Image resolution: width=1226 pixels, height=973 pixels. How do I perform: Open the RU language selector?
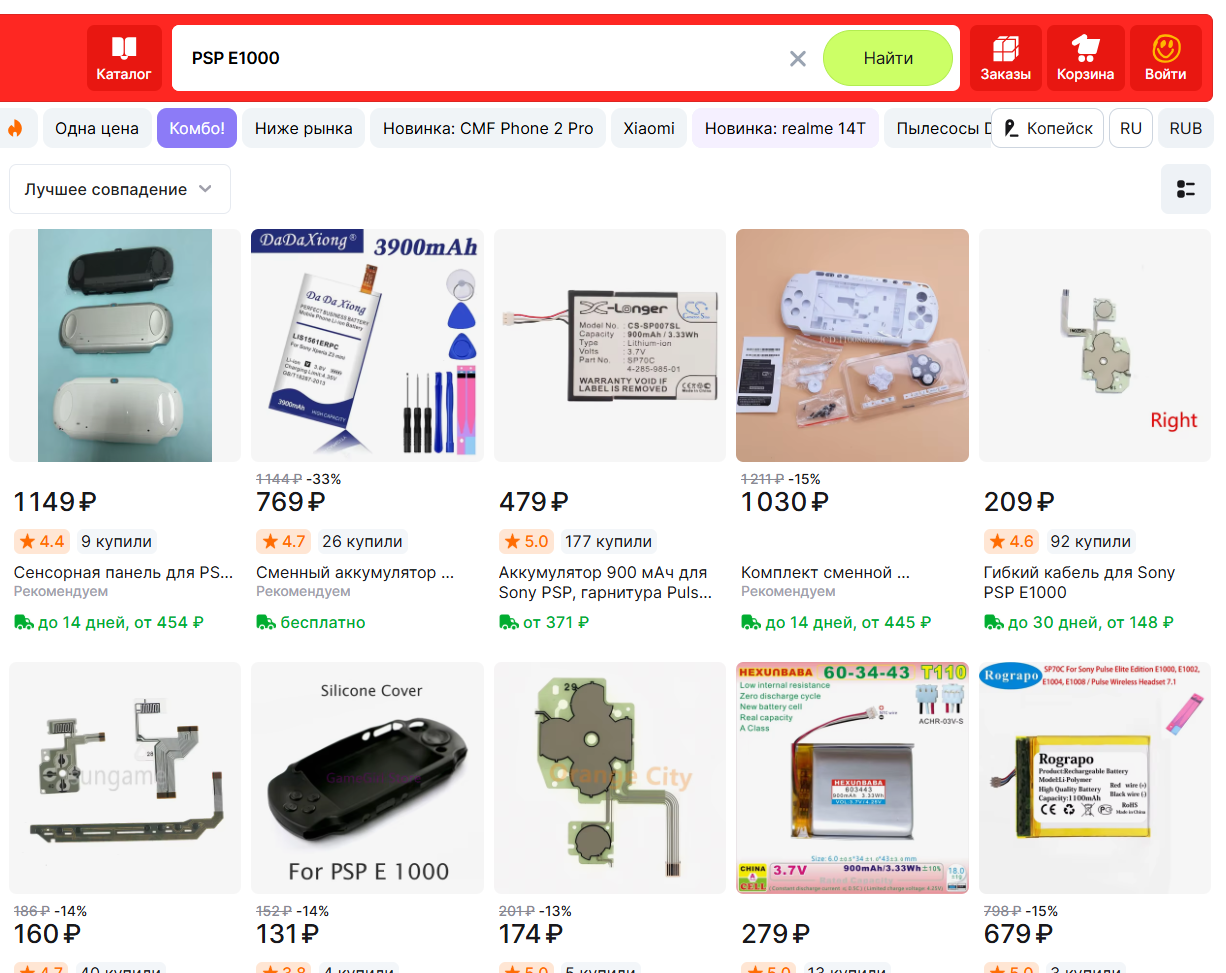(x=1131, y=128)
